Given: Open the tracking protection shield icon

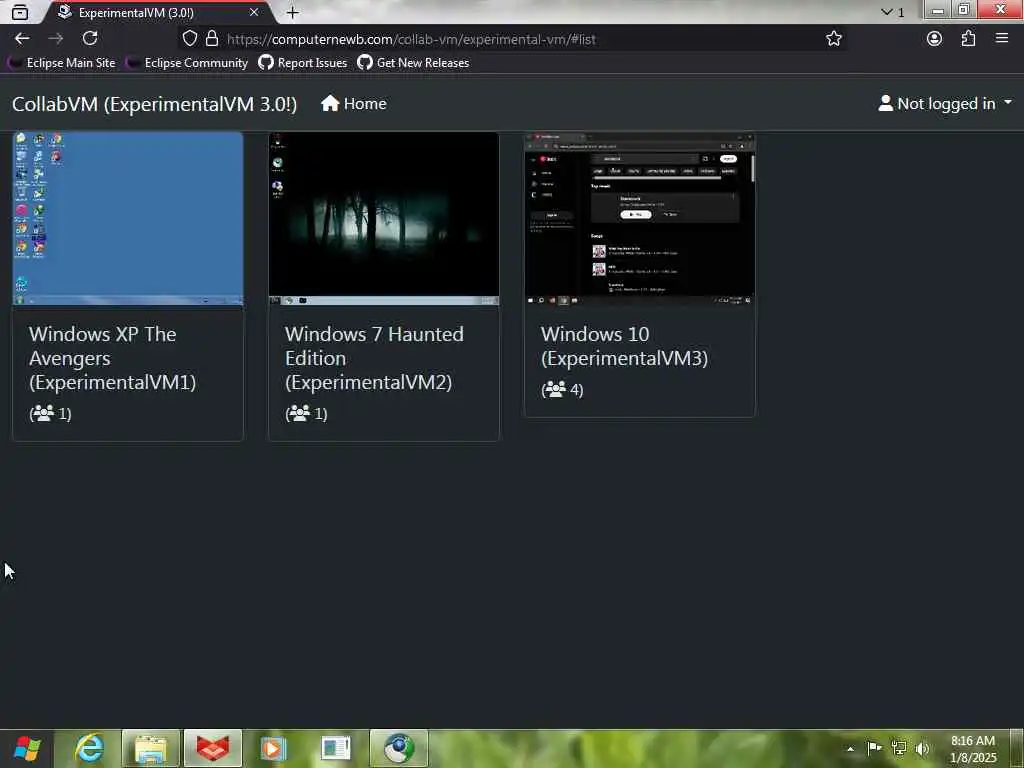Looking at the screenshot, I should click(x=189, y=39).
